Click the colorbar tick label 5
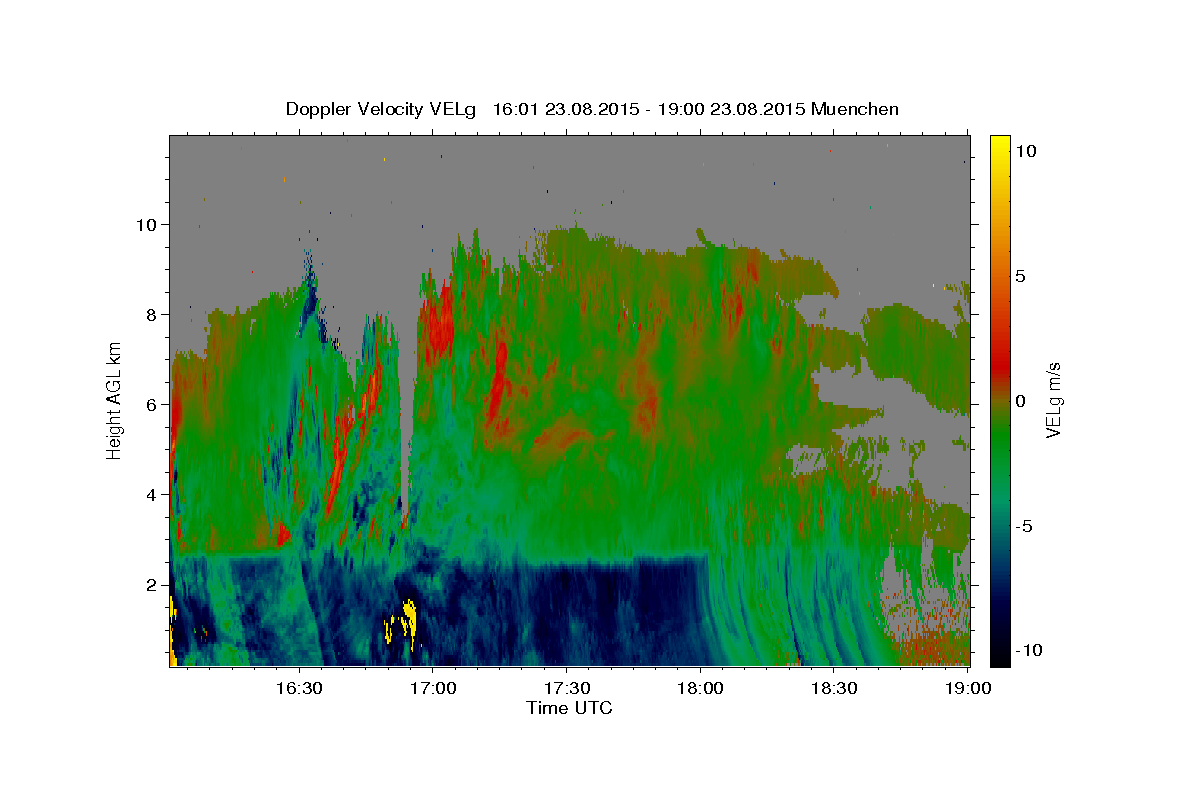 [x=1020, y=275]
